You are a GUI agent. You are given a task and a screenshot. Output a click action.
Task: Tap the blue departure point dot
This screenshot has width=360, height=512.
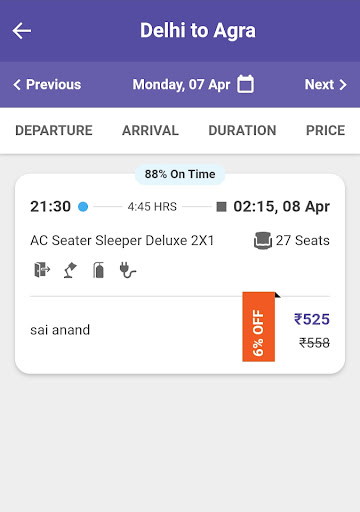[x=83, y=207]
